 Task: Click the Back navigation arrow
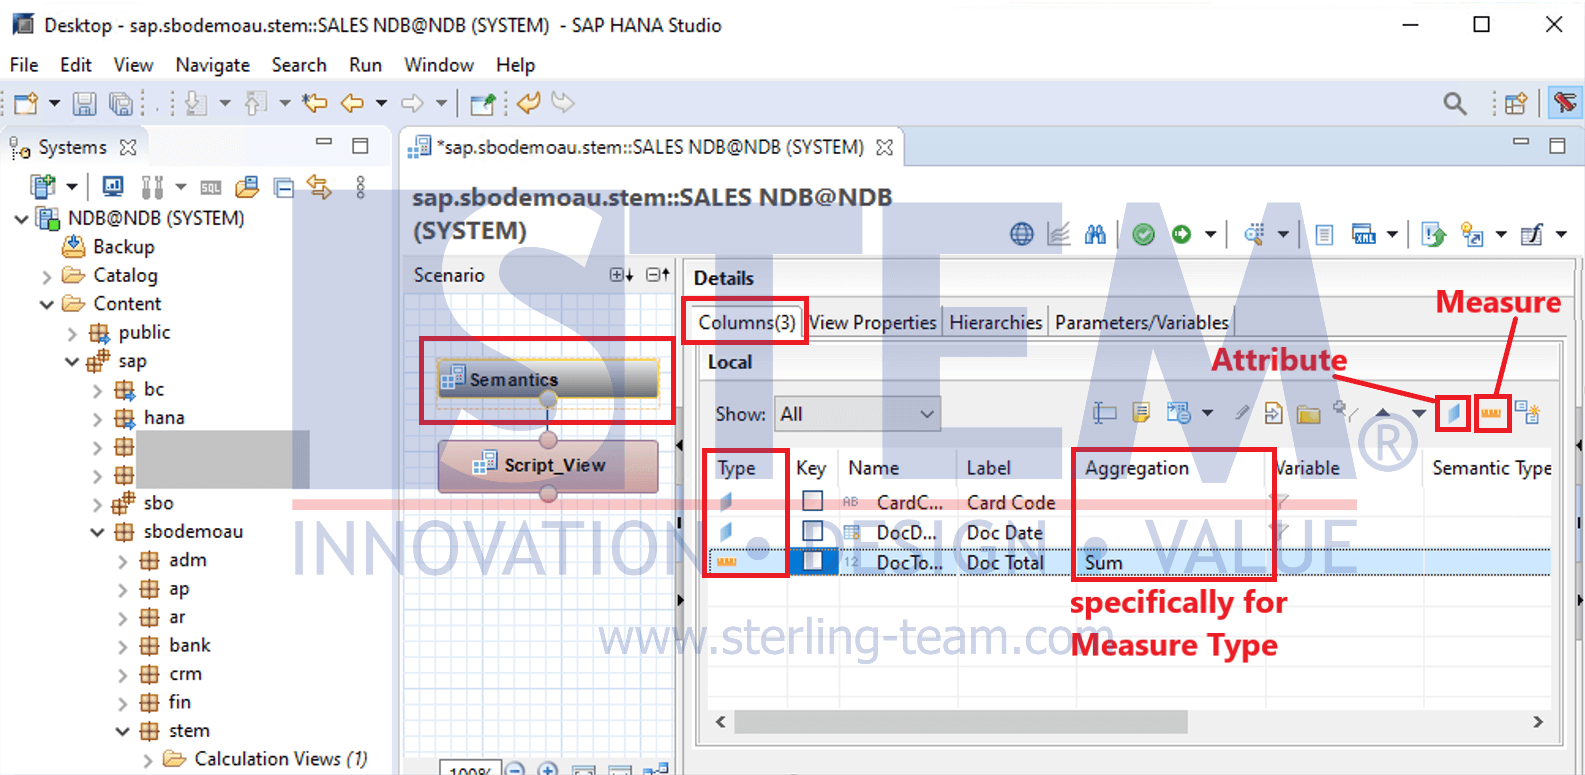[x=352, y=103]
